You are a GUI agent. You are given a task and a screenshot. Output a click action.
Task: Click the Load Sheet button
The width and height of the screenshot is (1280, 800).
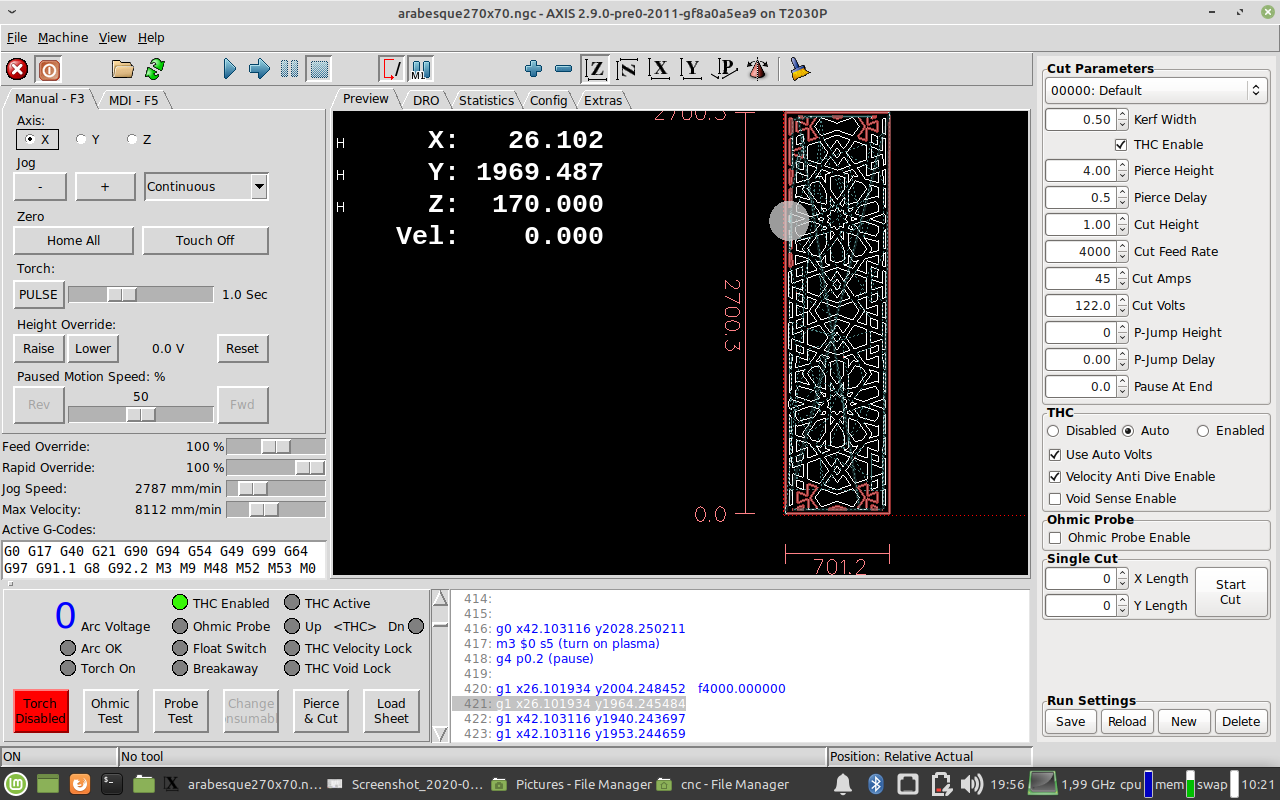391,711
